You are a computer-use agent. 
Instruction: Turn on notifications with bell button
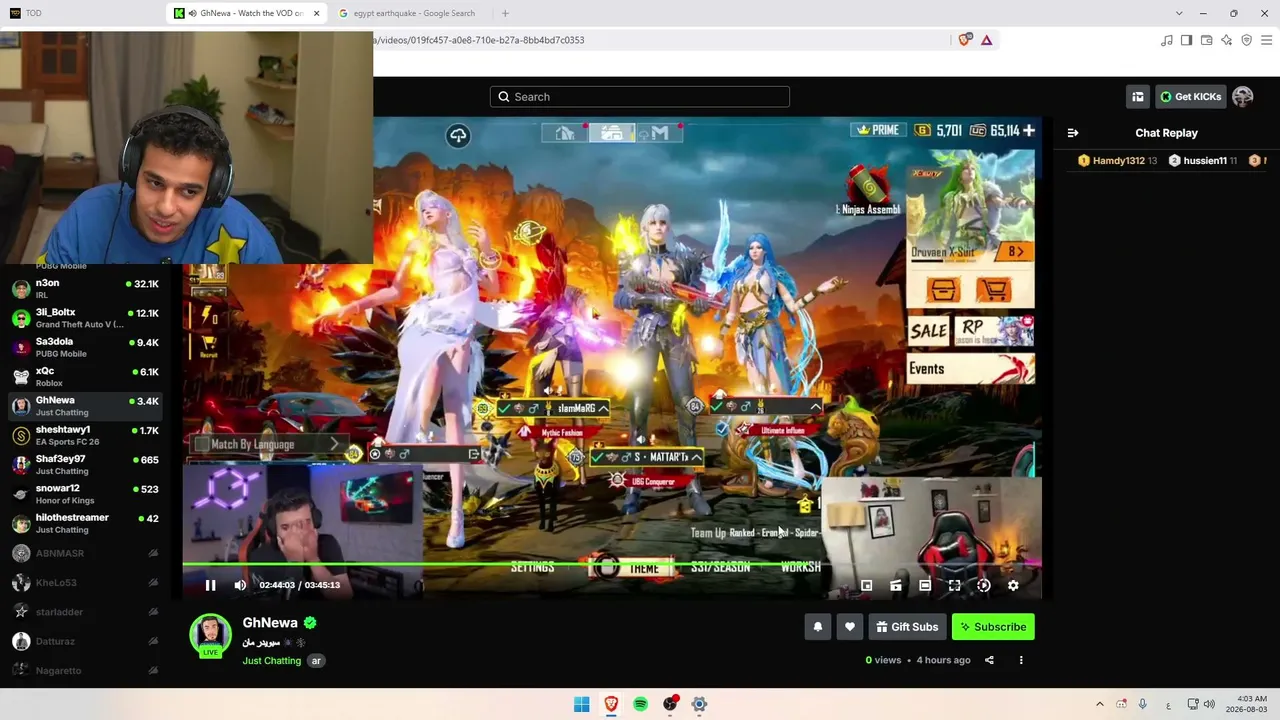[x=818, y=627]
